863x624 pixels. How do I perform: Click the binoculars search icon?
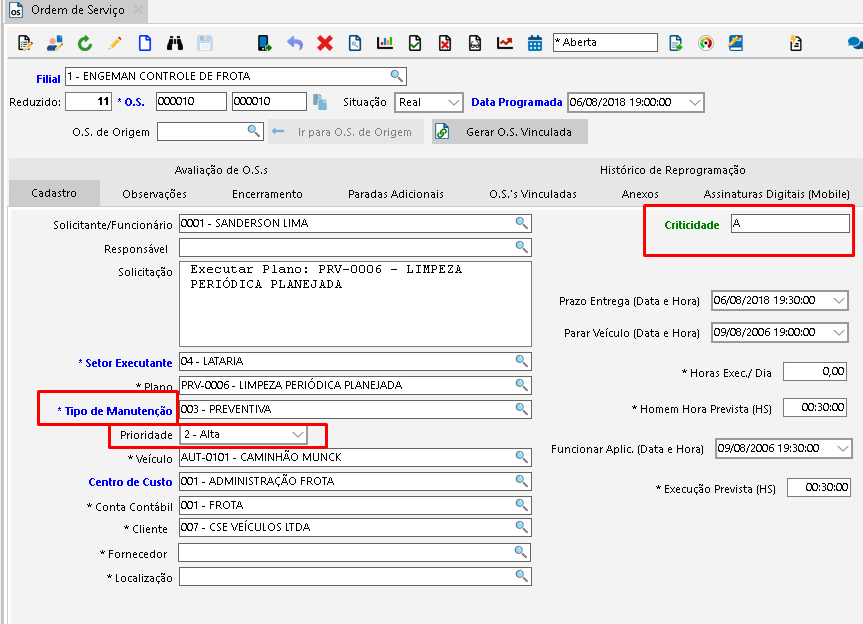(x=174, y=43)
